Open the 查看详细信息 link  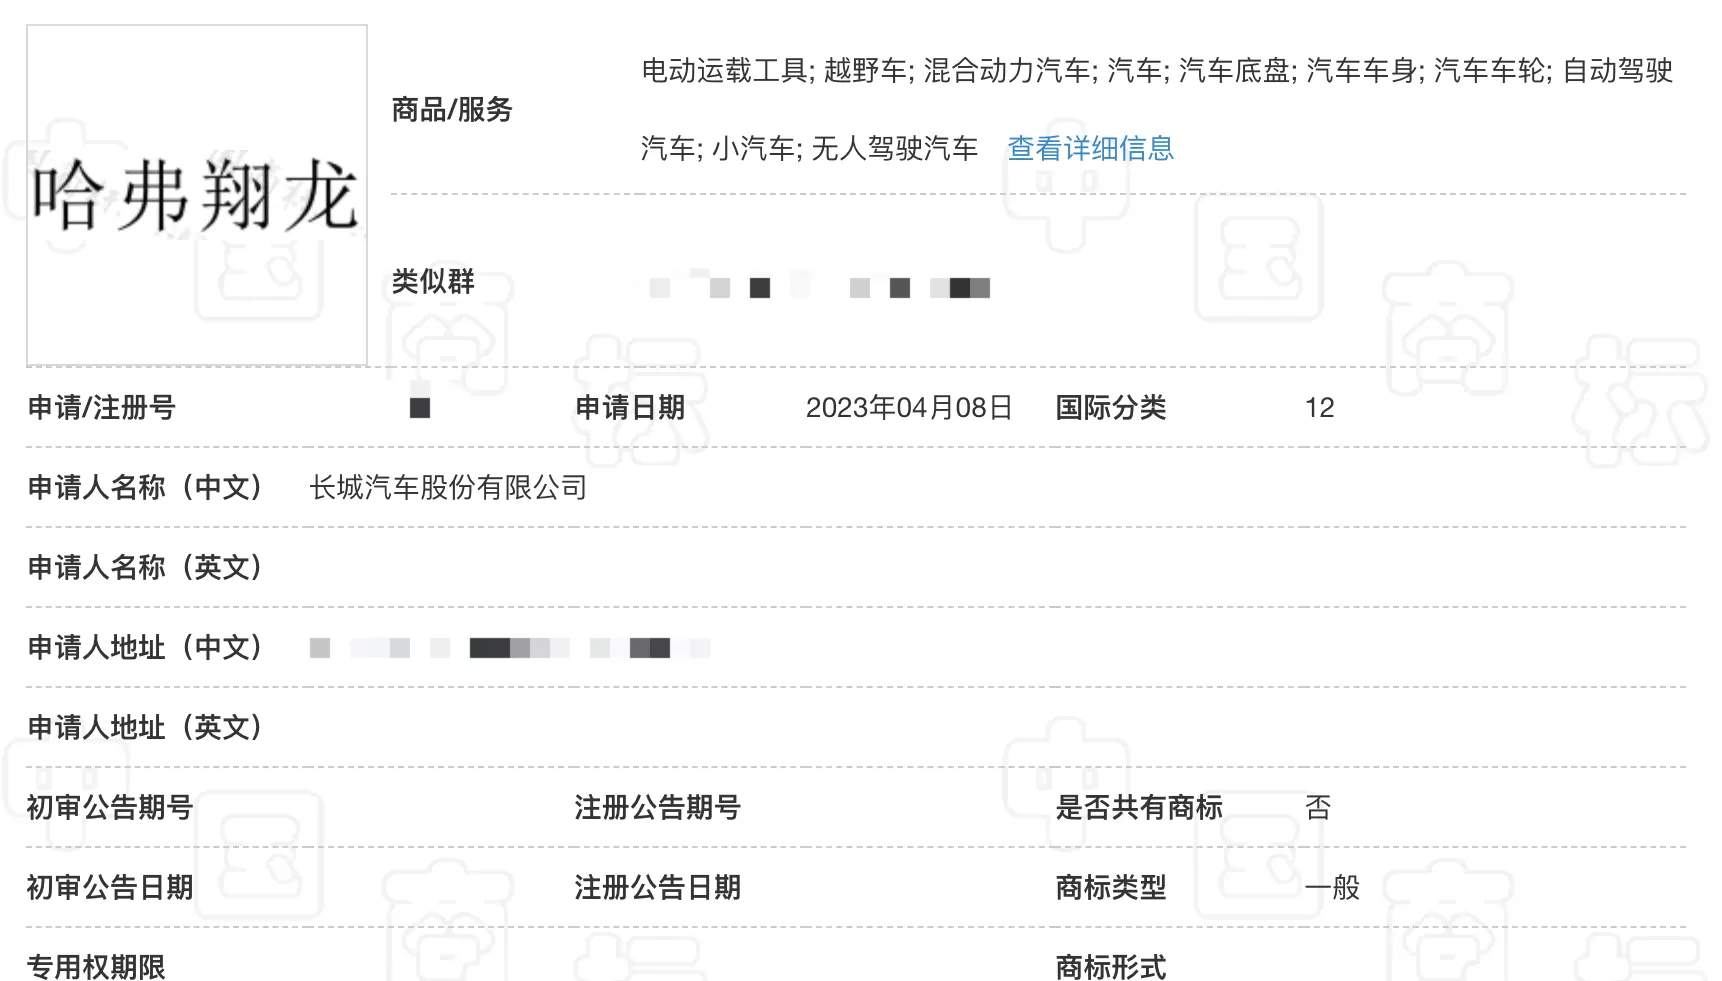pyautogui.click(x=1090, y=148)
